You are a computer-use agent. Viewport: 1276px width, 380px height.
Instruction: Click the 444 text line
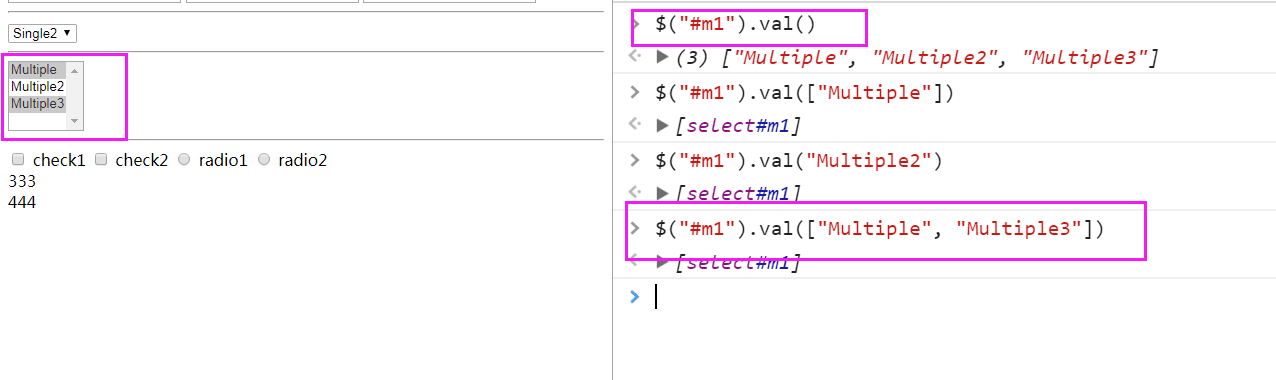(22, 202)
